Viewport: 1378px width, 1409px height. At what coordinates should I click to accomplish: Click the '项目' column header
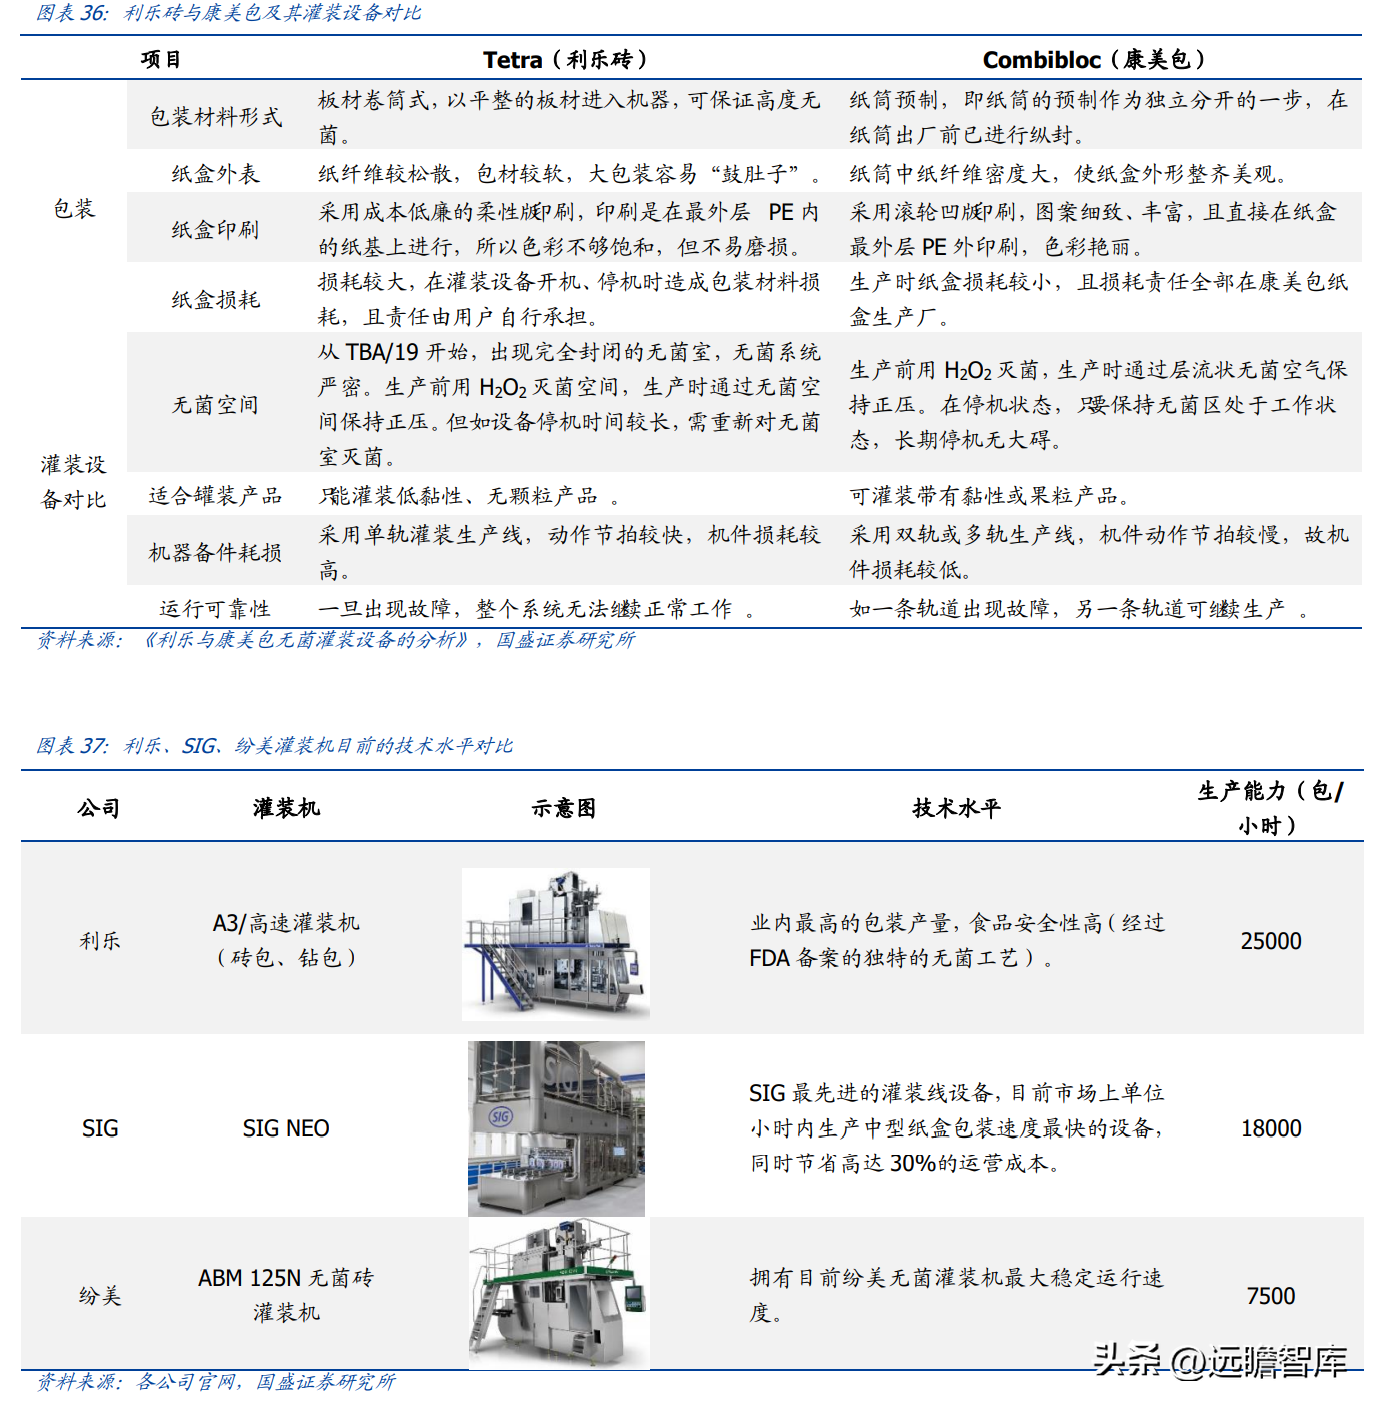click(x=160, y=60)
